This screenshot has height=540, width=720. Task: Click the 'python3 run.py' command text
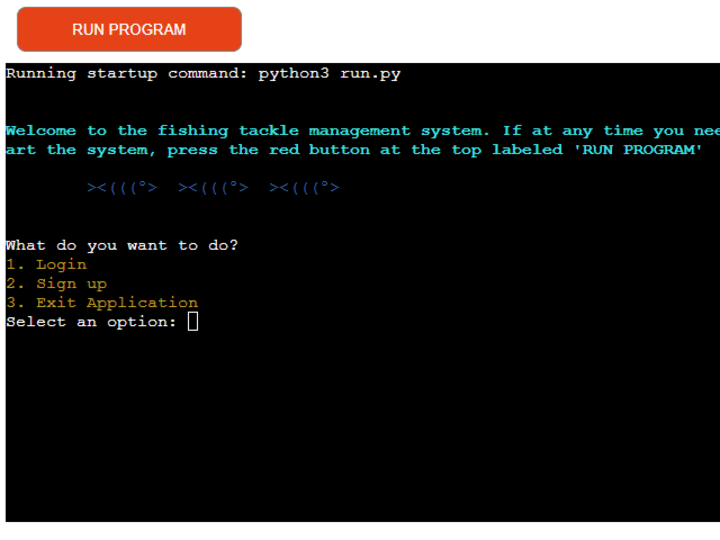click(329, 74)
